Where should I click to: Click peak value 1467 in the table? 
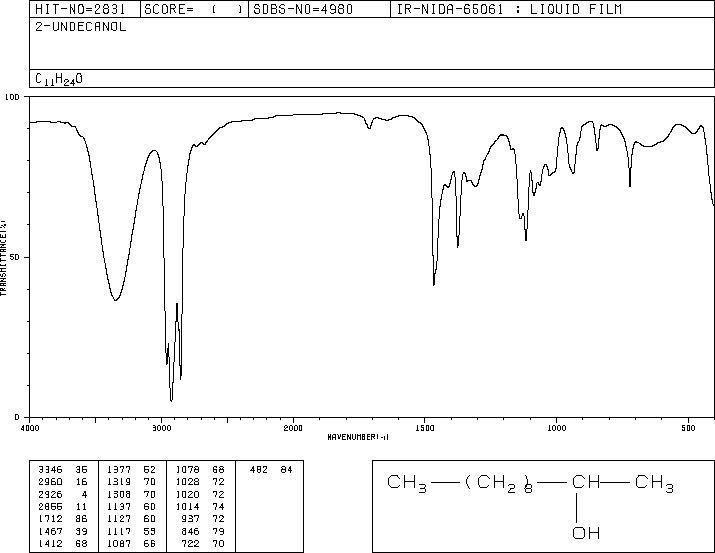coord(50,532)
